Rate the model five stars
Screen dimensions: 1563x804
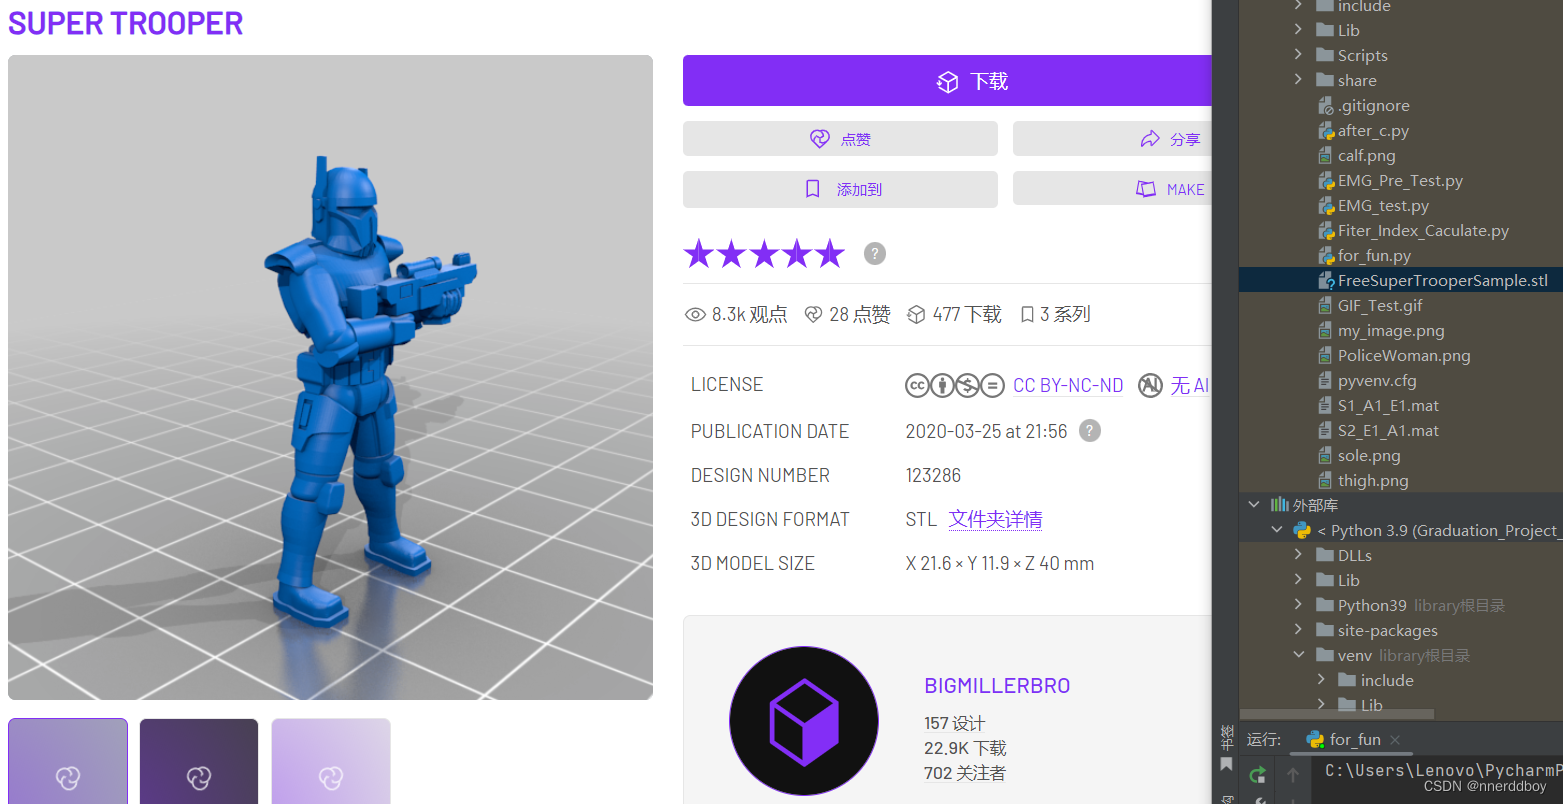pos(830,254)
